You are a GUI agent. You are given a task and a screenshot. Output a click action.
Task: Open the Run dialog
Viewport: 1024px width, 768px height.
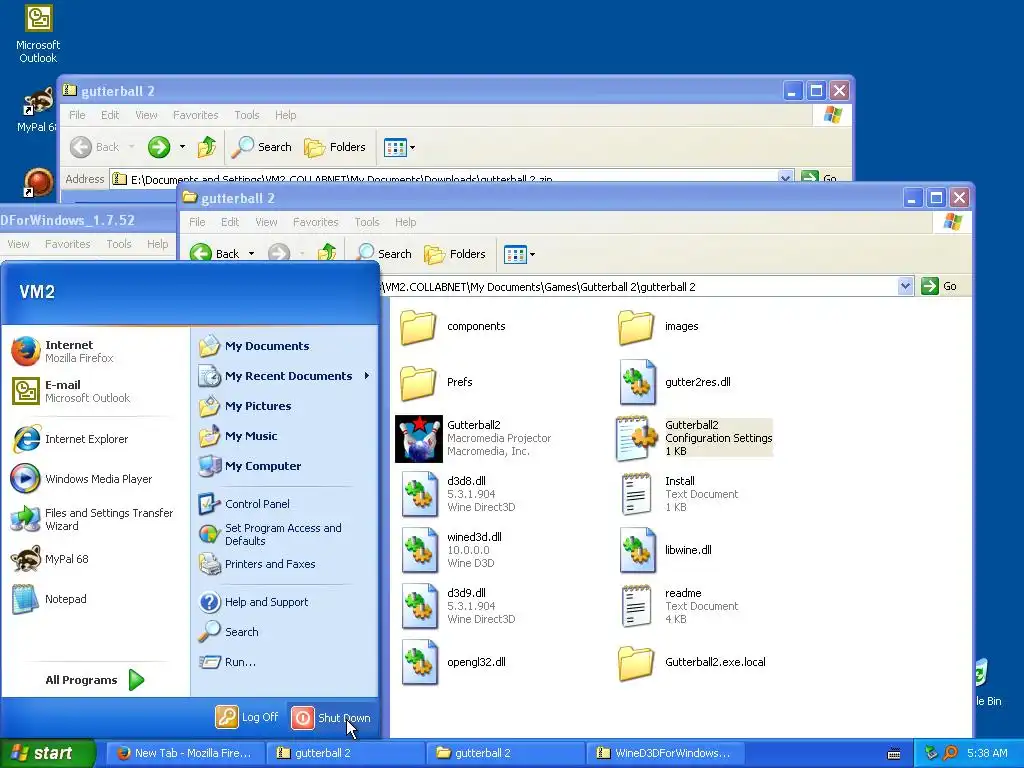[227, 662]
